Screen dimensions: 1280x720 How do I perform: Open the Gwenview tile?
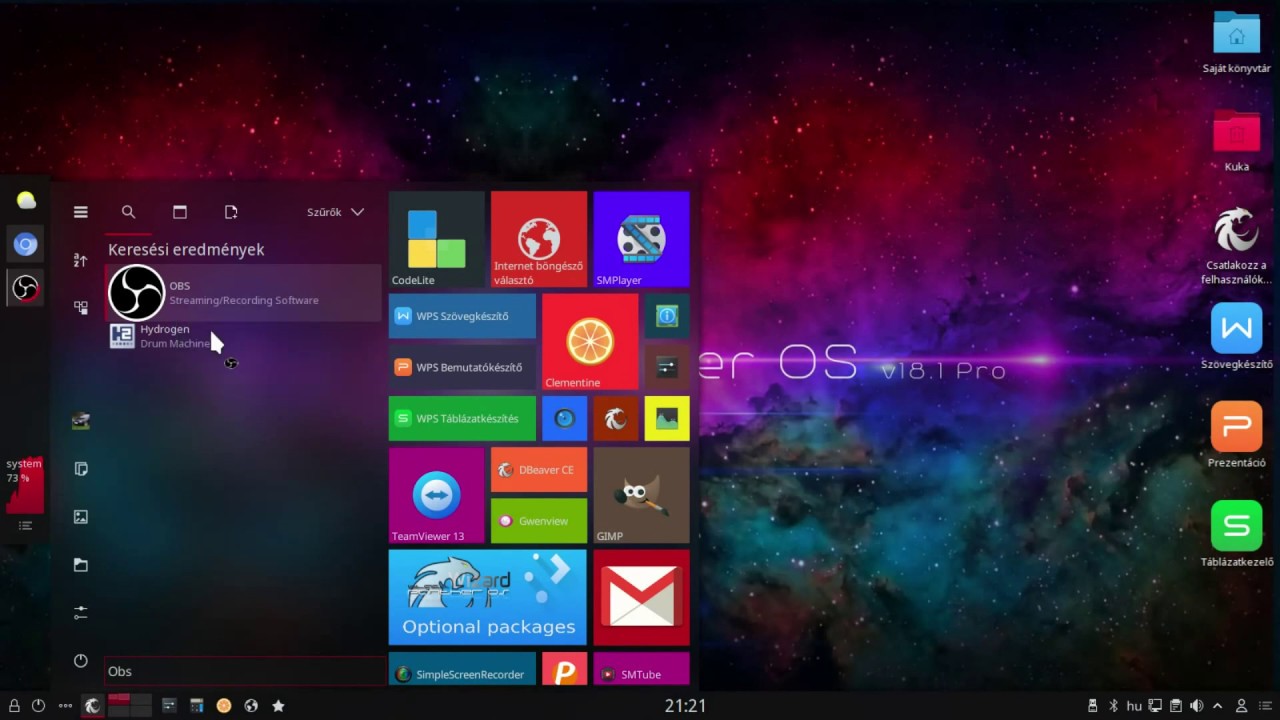pos(539,521)
